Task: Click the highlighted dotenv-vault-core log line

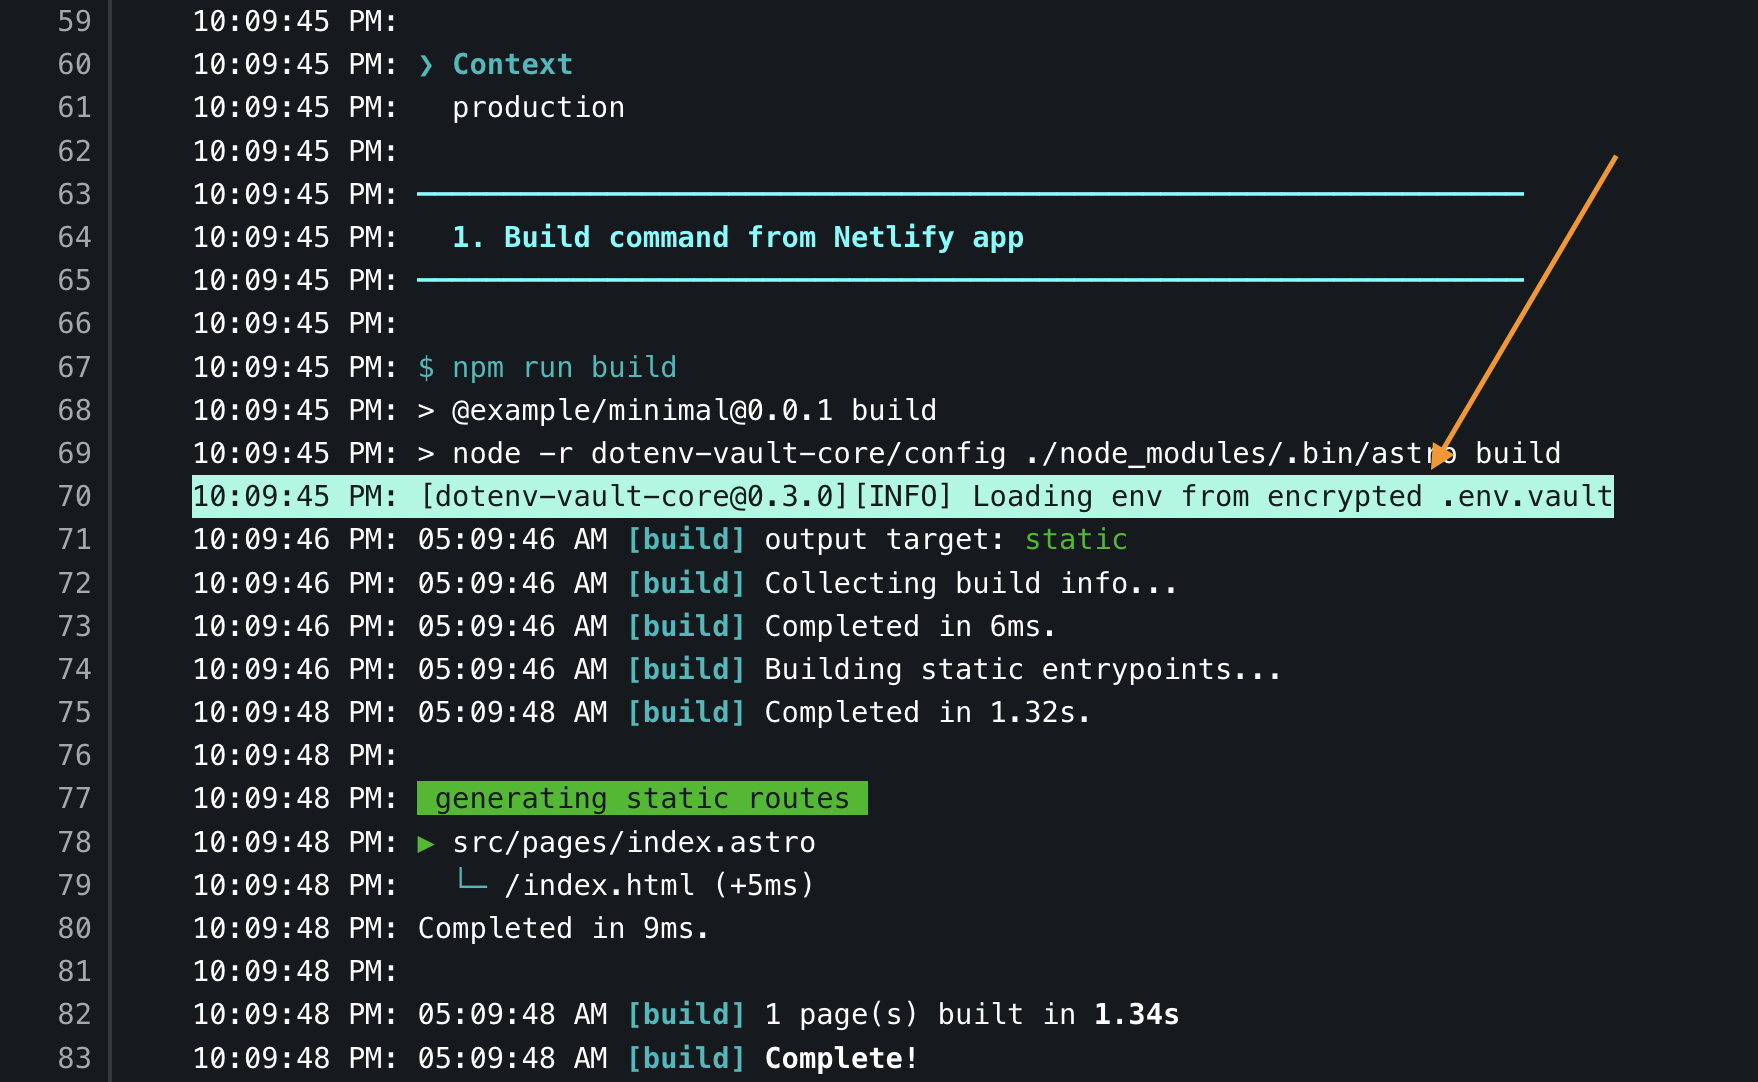Action: [x=902, y=497]
